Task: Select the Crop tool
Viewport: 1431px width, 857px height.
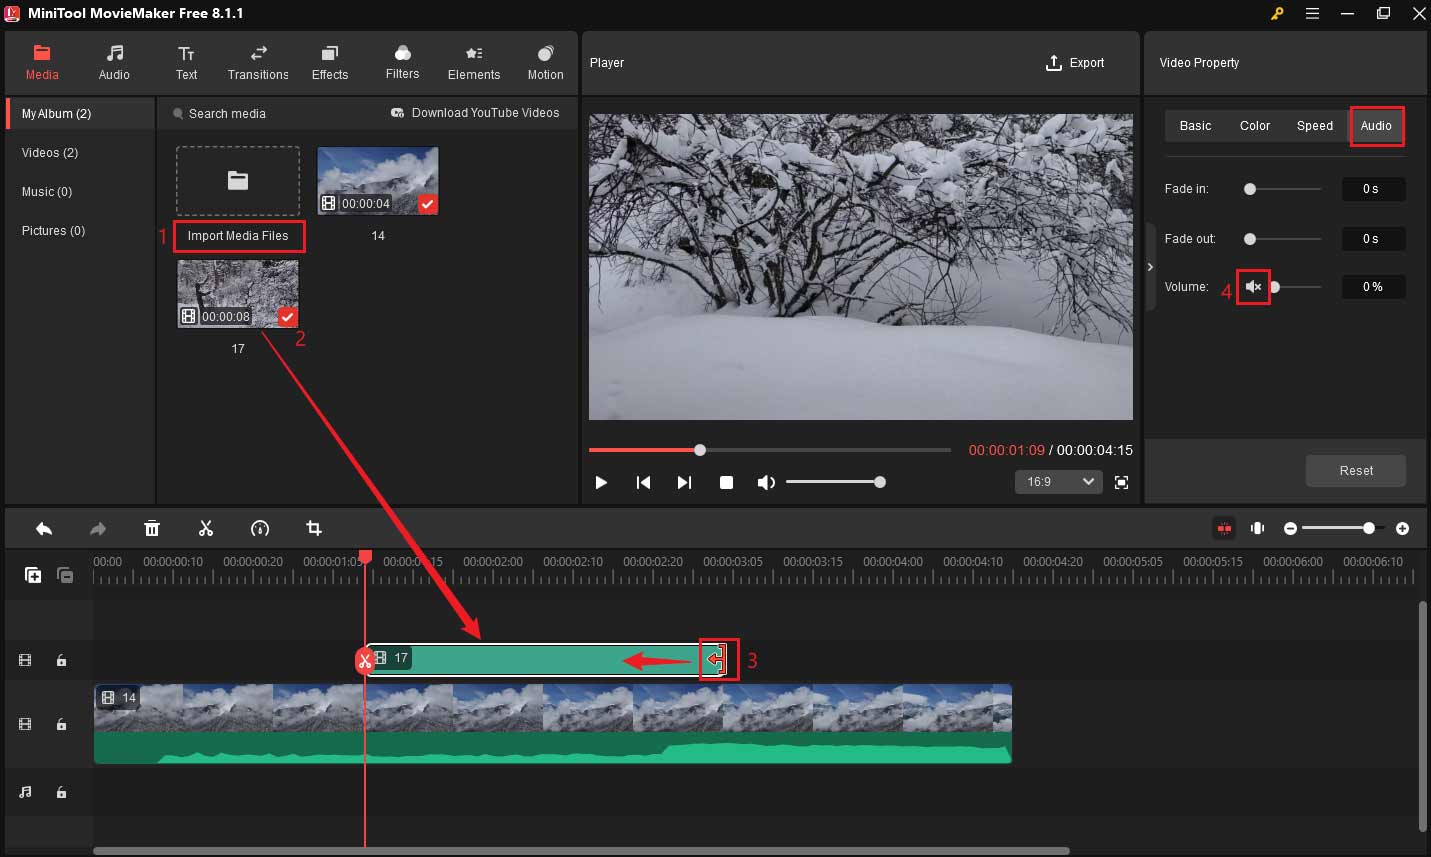Action: [314, 528]
